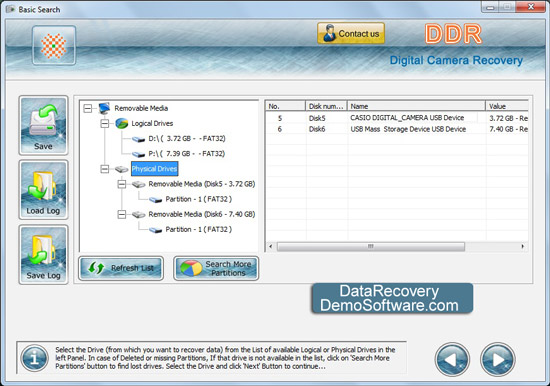Sort by the Disk num... column header
The width and height of the screenshot is (550, 386).
pos(326,106)
